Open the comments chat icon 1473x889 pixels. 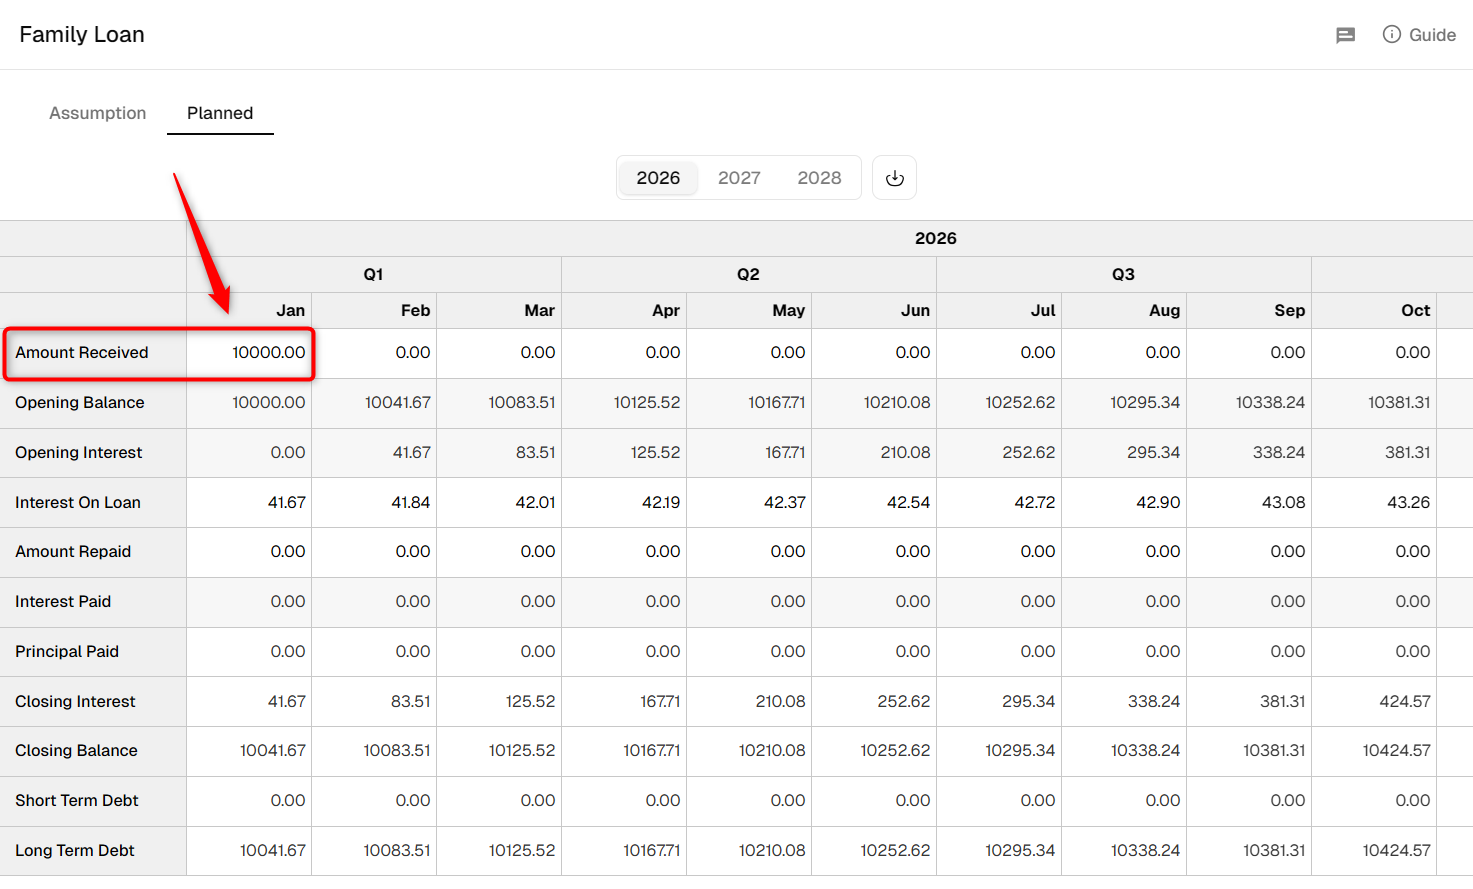(1346, 35)
